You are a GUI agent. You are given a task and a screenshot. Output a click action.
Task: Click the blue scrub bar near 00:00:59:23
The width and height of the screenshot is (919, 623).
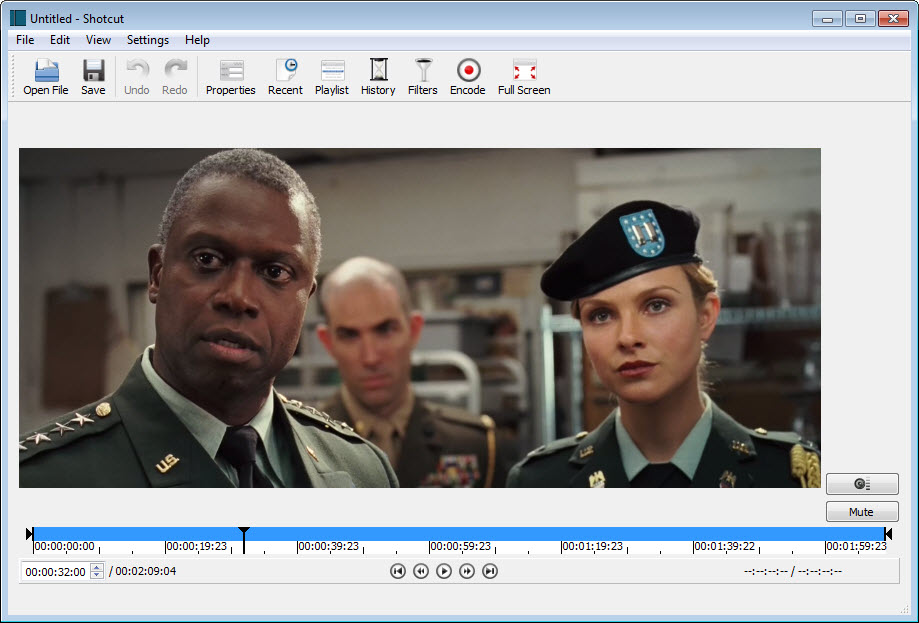(460, 533)
